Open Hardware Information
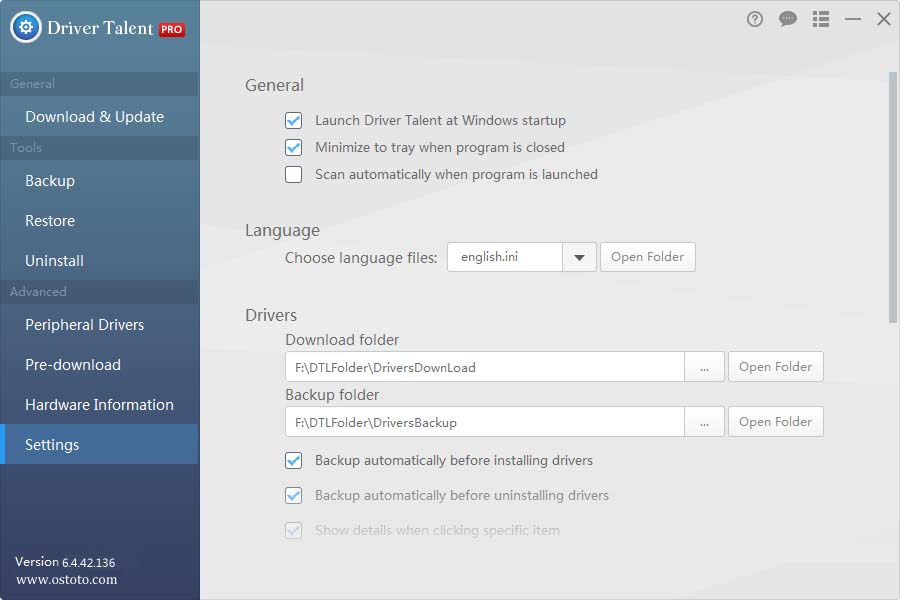The image size is (900, 600). [x=100, y=405]
